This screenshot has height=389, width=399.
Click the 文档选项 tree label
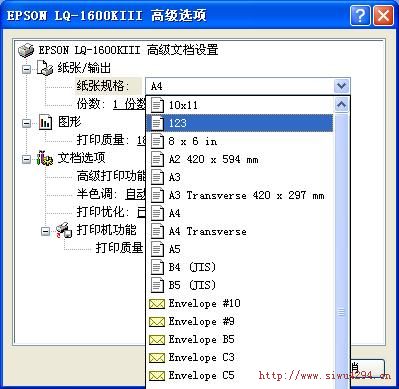(81, 158)
